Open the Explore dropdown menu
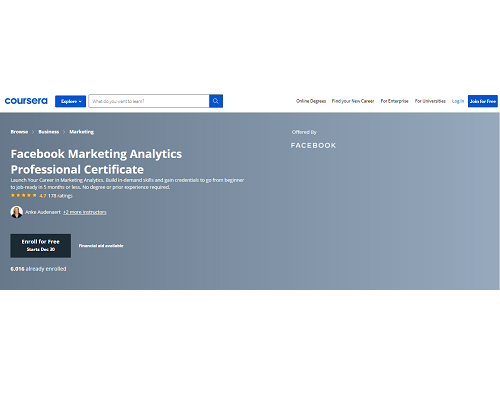Viewport: 500px width, 400px height. pos(70,101)
